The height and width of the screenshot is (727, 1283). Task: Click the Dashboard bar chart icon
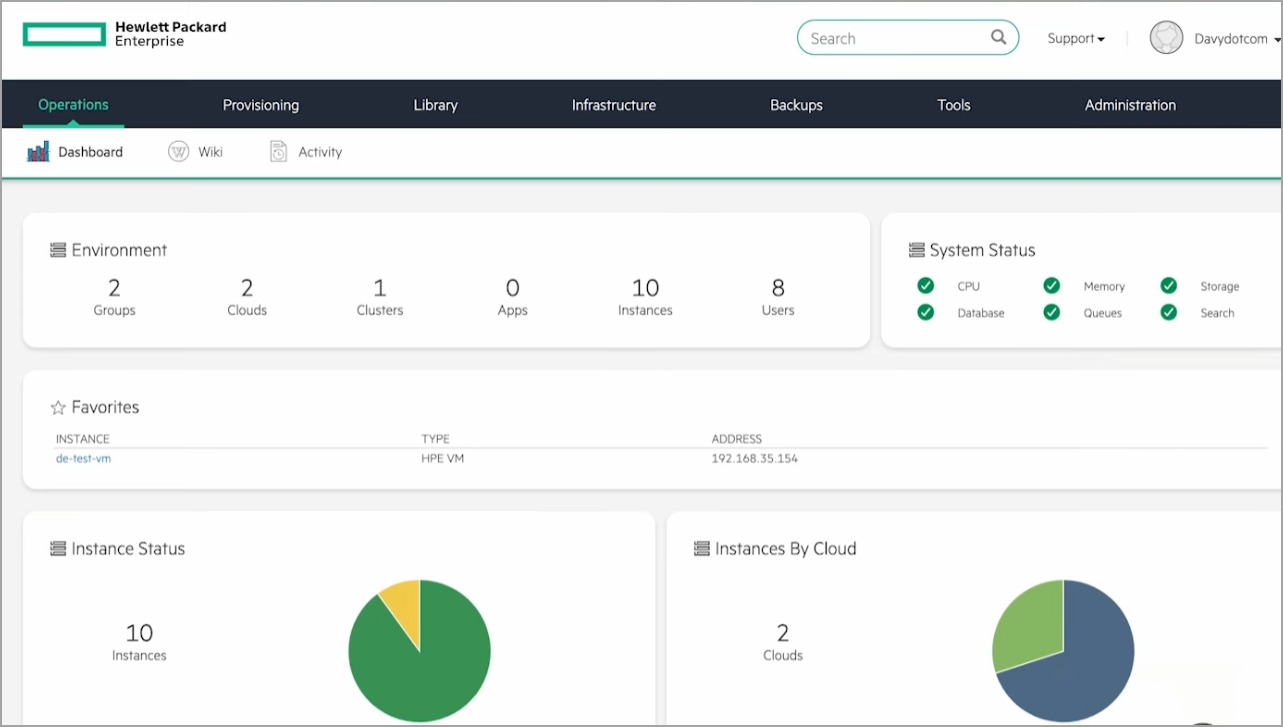click(38, 152)
